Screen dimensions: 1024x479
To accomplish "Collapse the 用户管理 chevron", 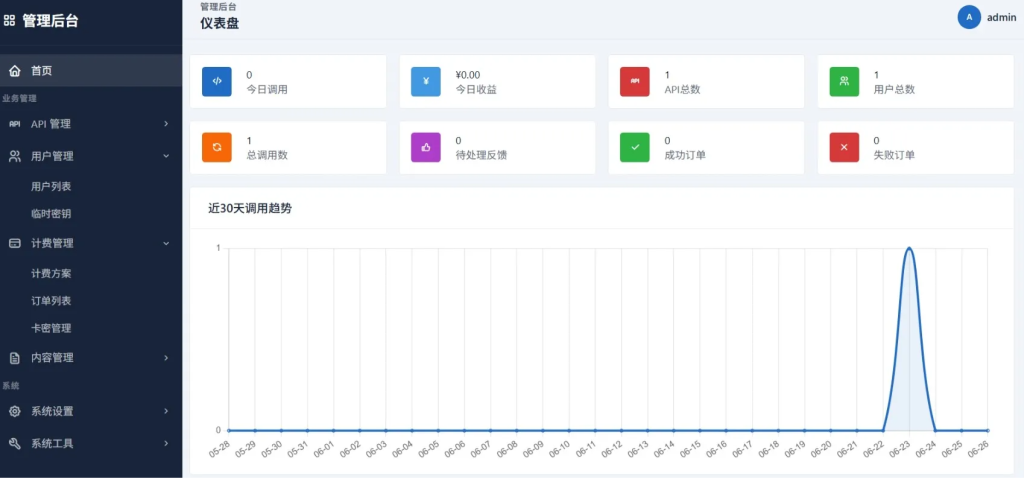I will 167,156.
